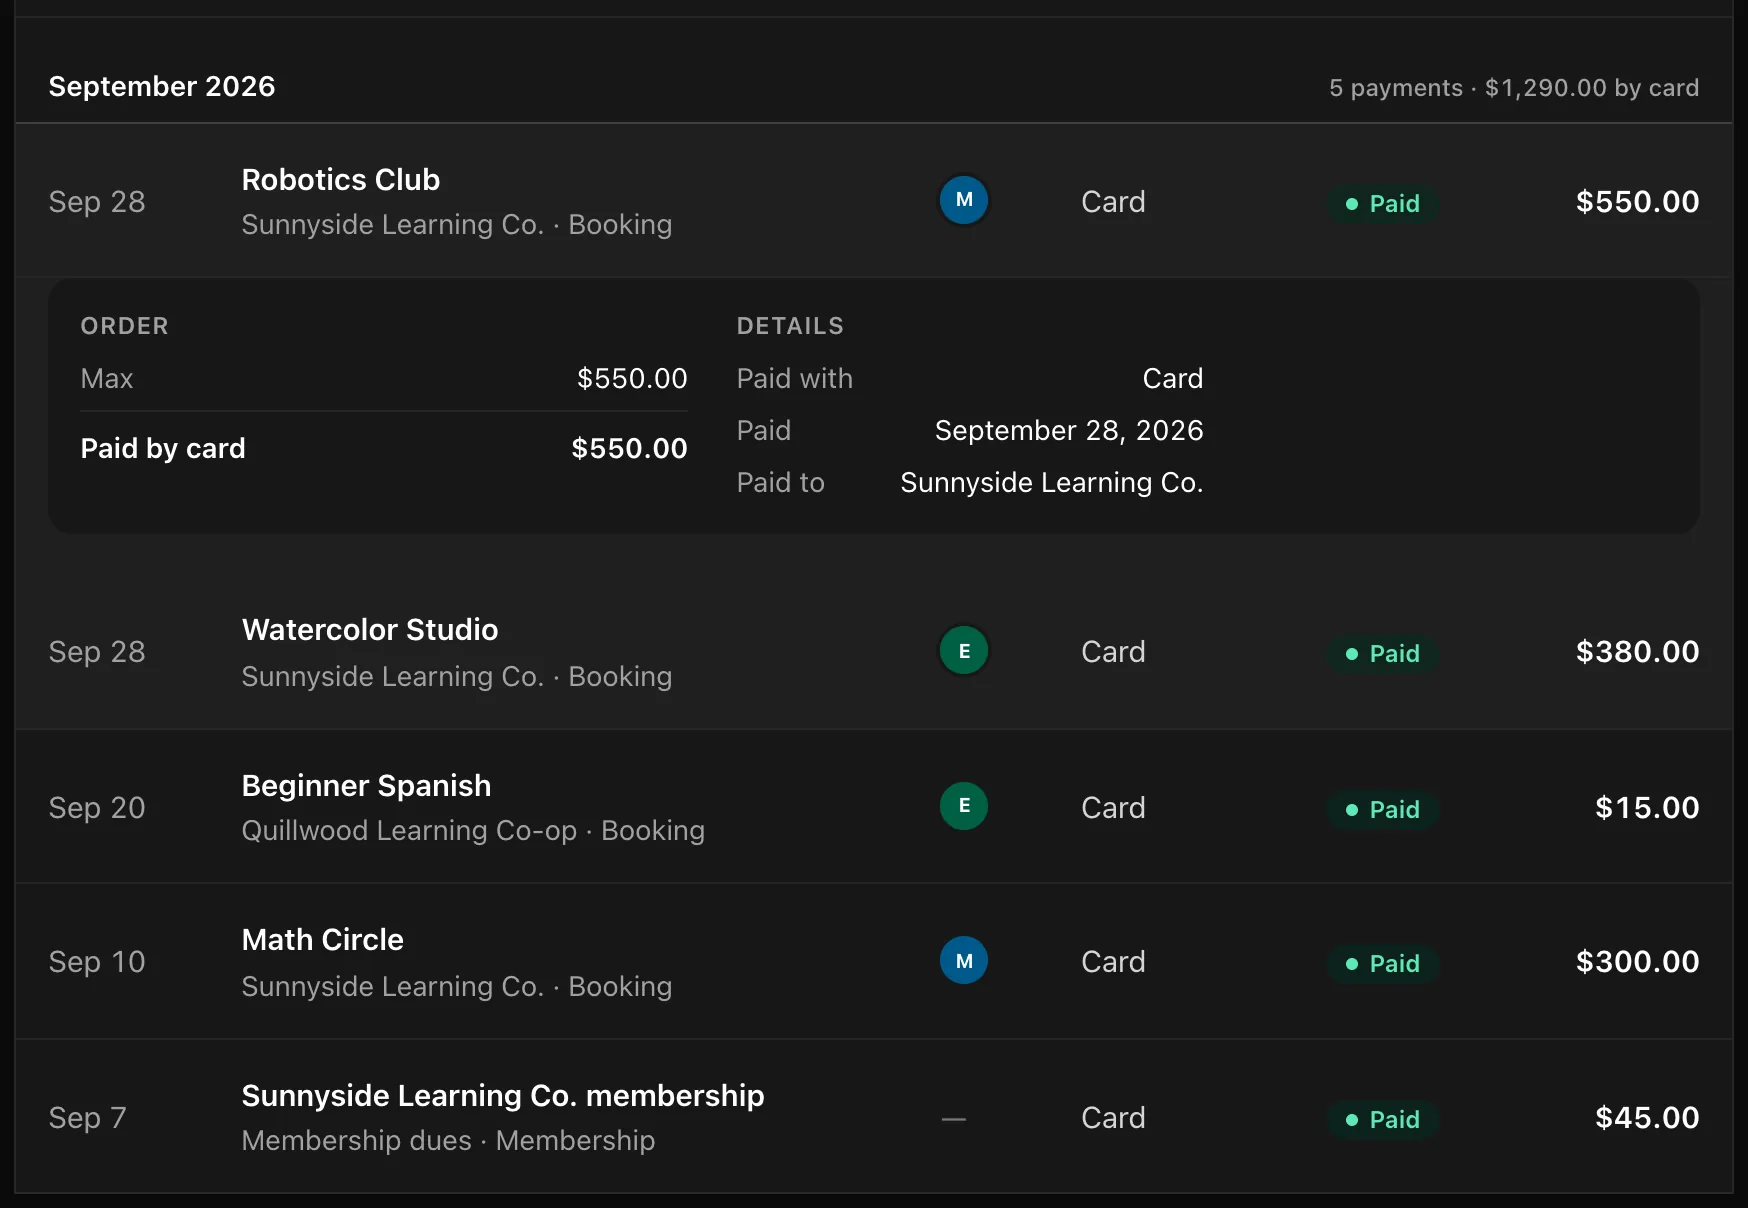1748x1208 pixels.
Task: Click 'Sunnyside Learning Co.' in Paid to detail
Action: tap(1052, 482)
